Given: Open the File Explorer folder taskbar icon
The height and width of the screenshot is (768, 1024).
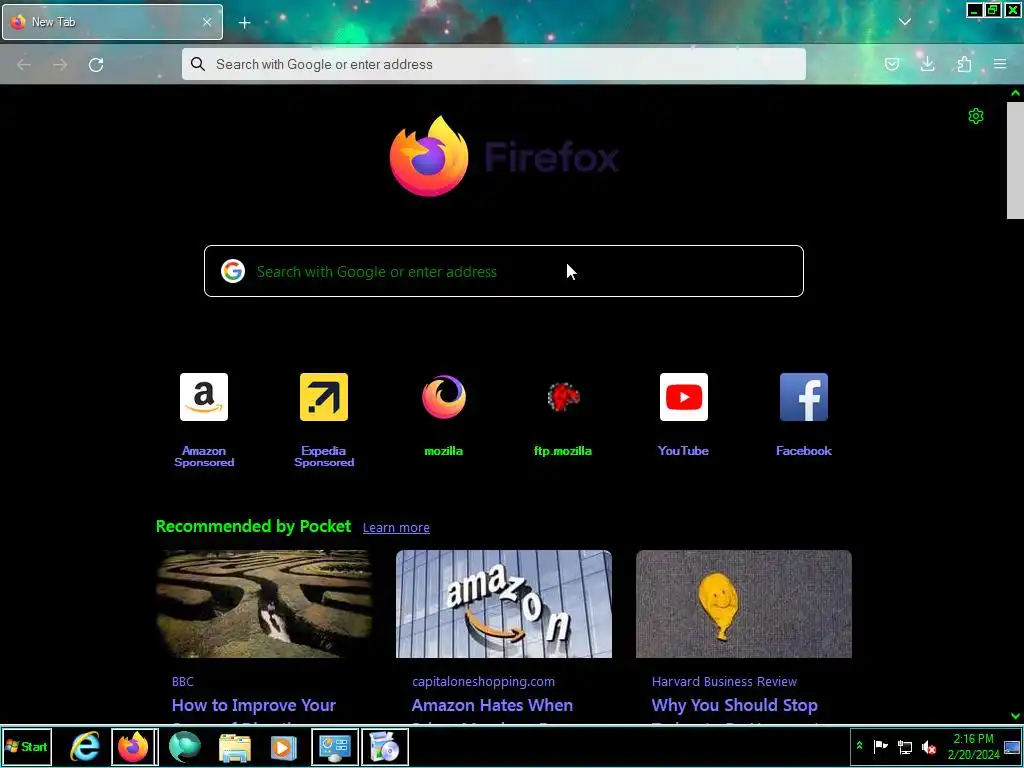Looking at the screenshot, I should [x=234, y=747].
